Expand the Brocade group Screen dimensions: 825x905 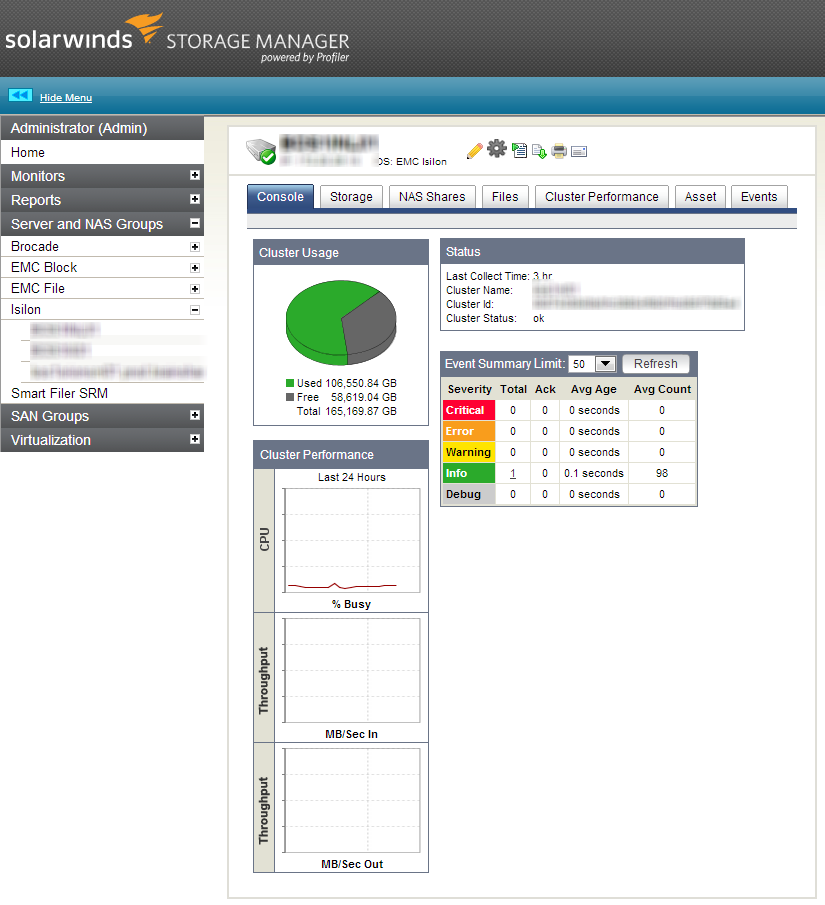point(195,247)
